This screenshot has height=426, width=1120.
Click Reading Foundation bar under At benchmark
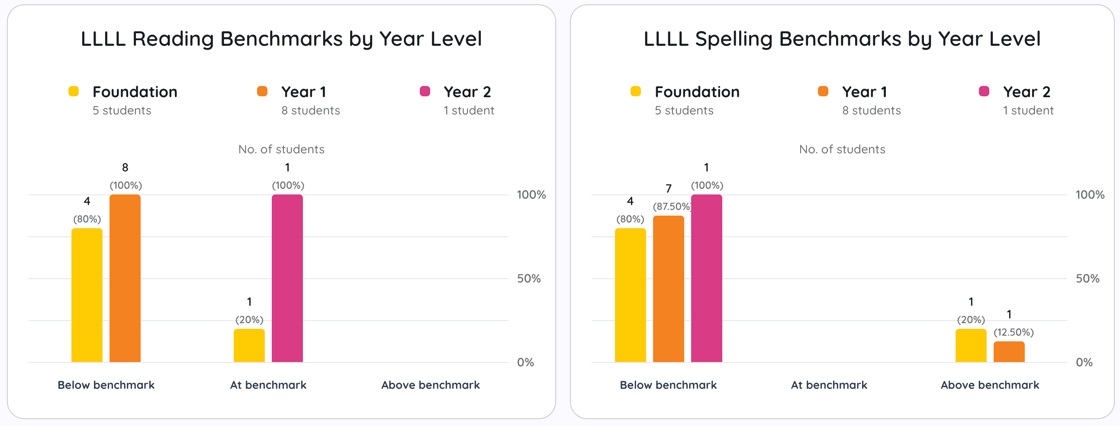pos(249,345)
